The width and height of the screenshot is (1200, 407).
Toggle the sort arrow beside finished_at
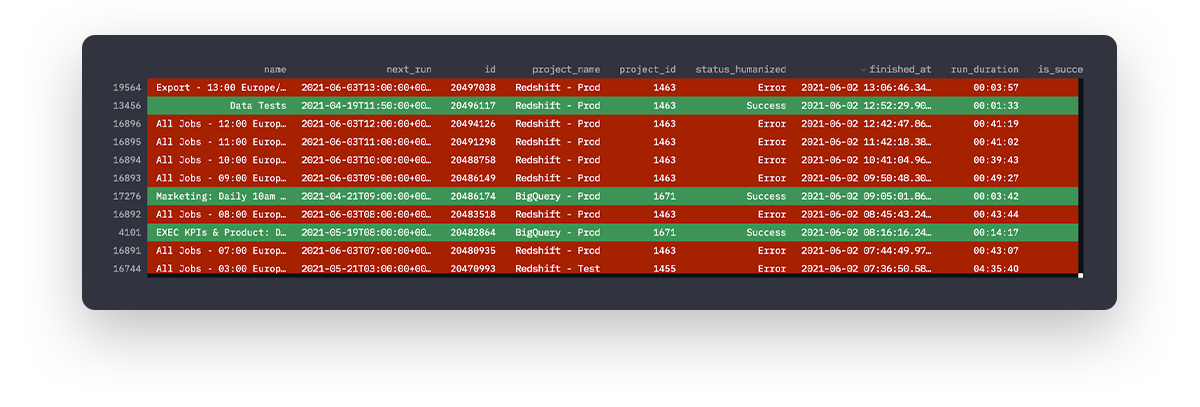(863, 70)
